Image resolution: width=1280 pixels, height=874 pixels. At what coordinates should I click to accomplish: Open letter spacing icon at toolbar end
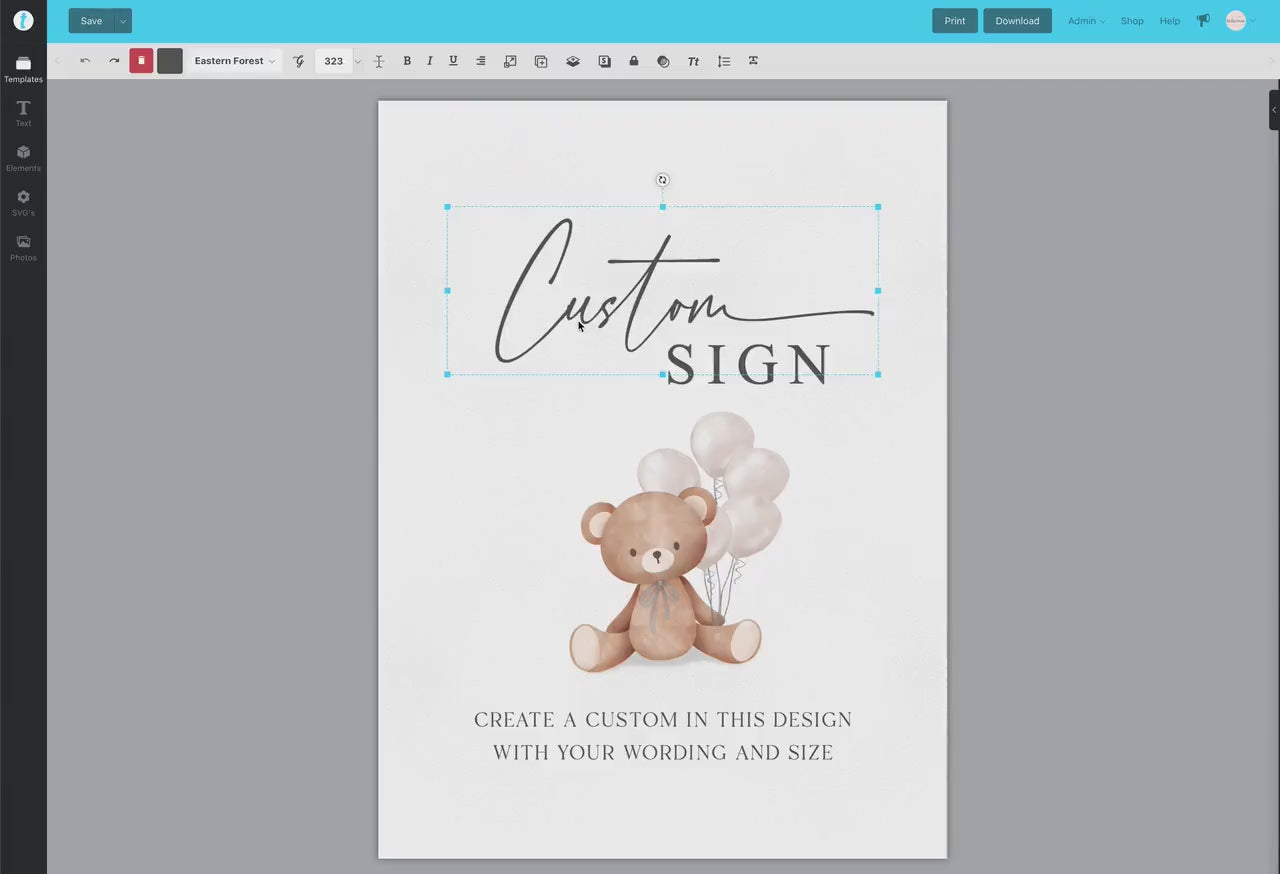coord(753,61)
